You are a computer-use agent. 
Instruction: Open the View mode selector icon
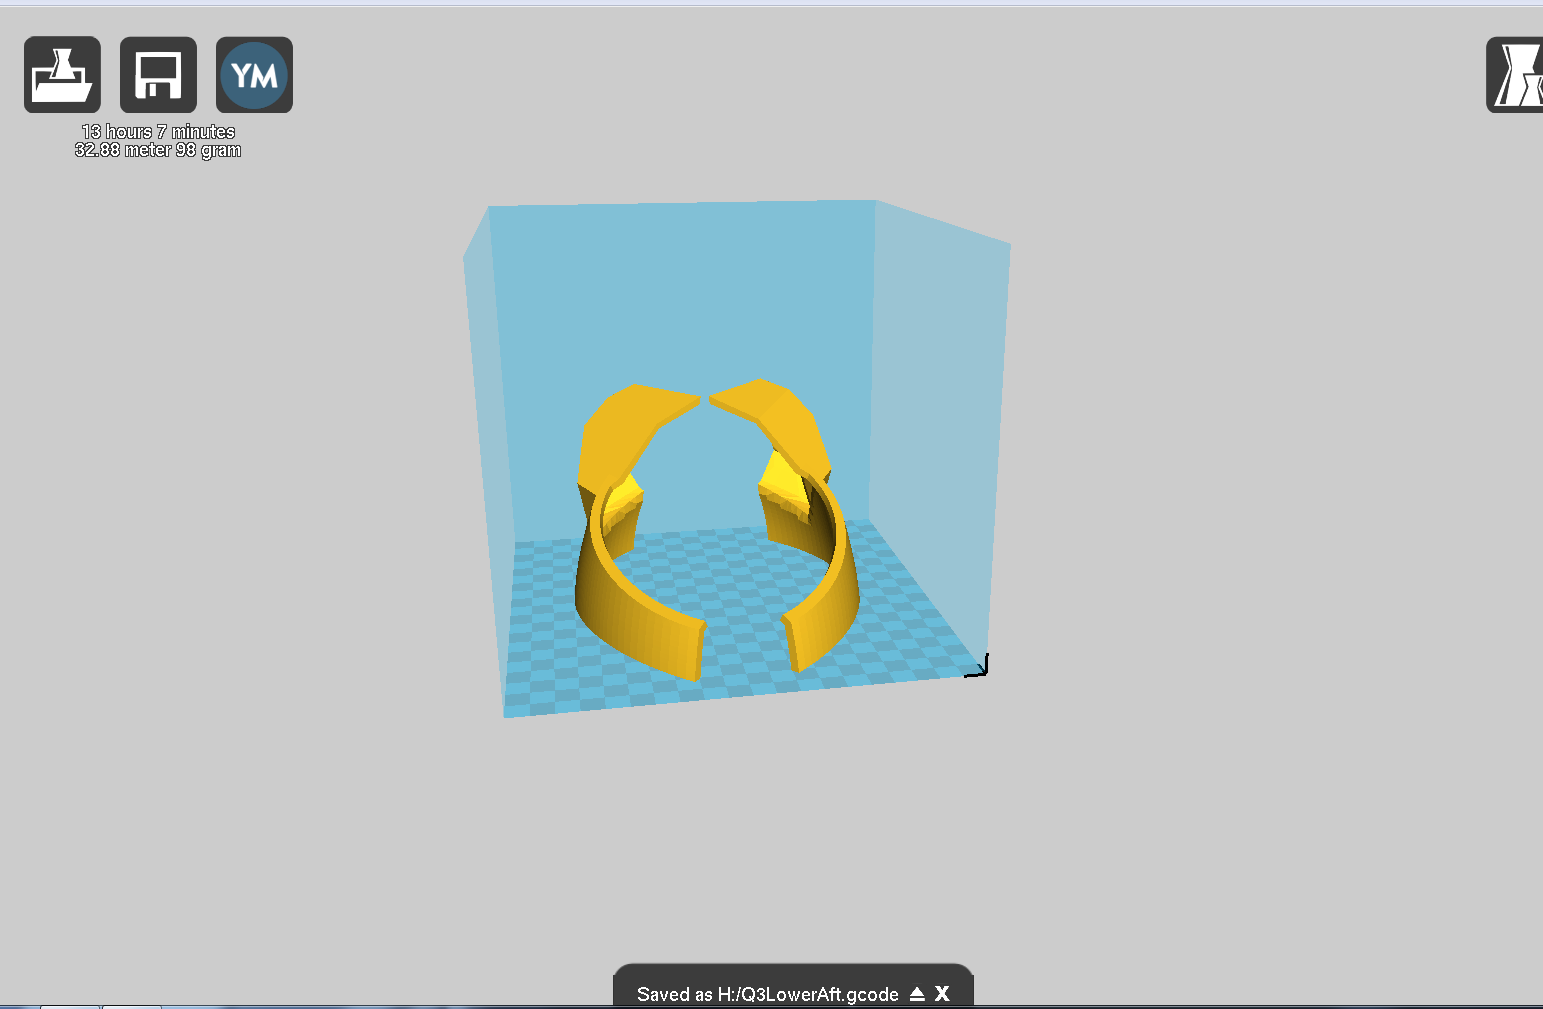1515,75
